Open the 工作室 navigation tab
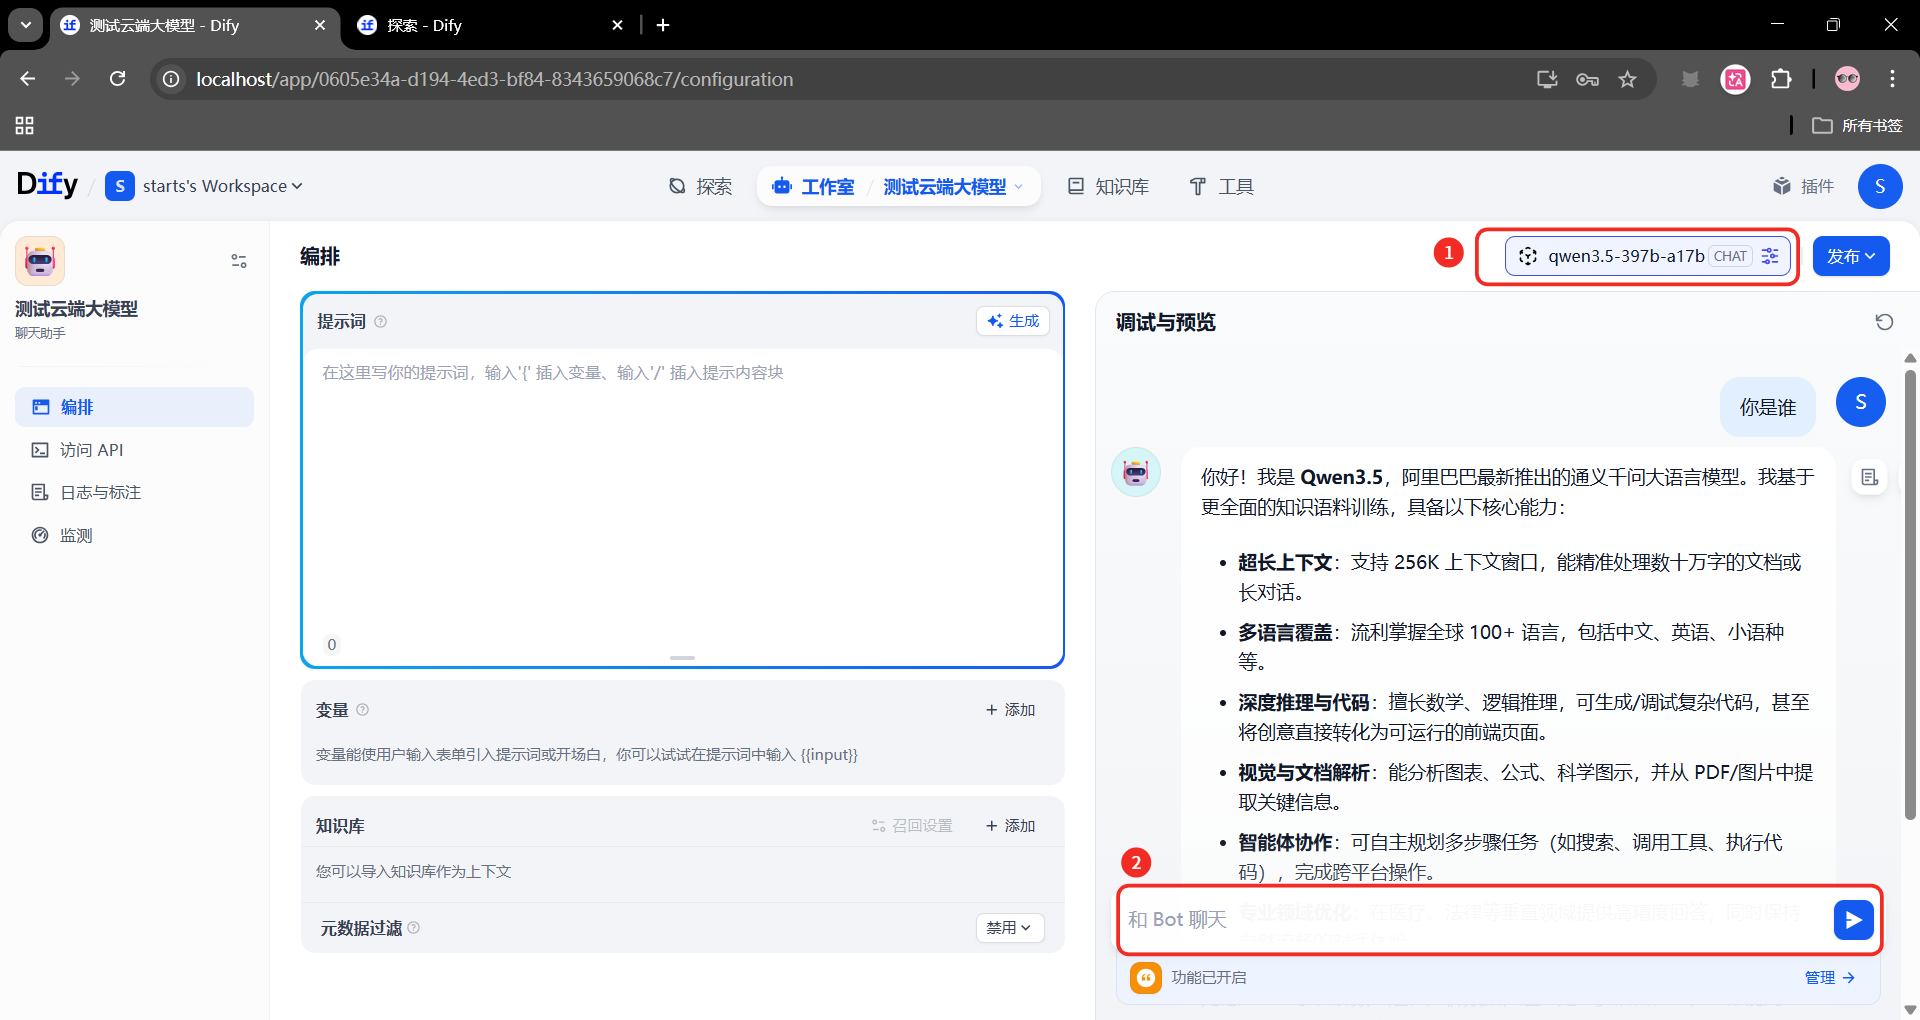 (x=813, y=186)
